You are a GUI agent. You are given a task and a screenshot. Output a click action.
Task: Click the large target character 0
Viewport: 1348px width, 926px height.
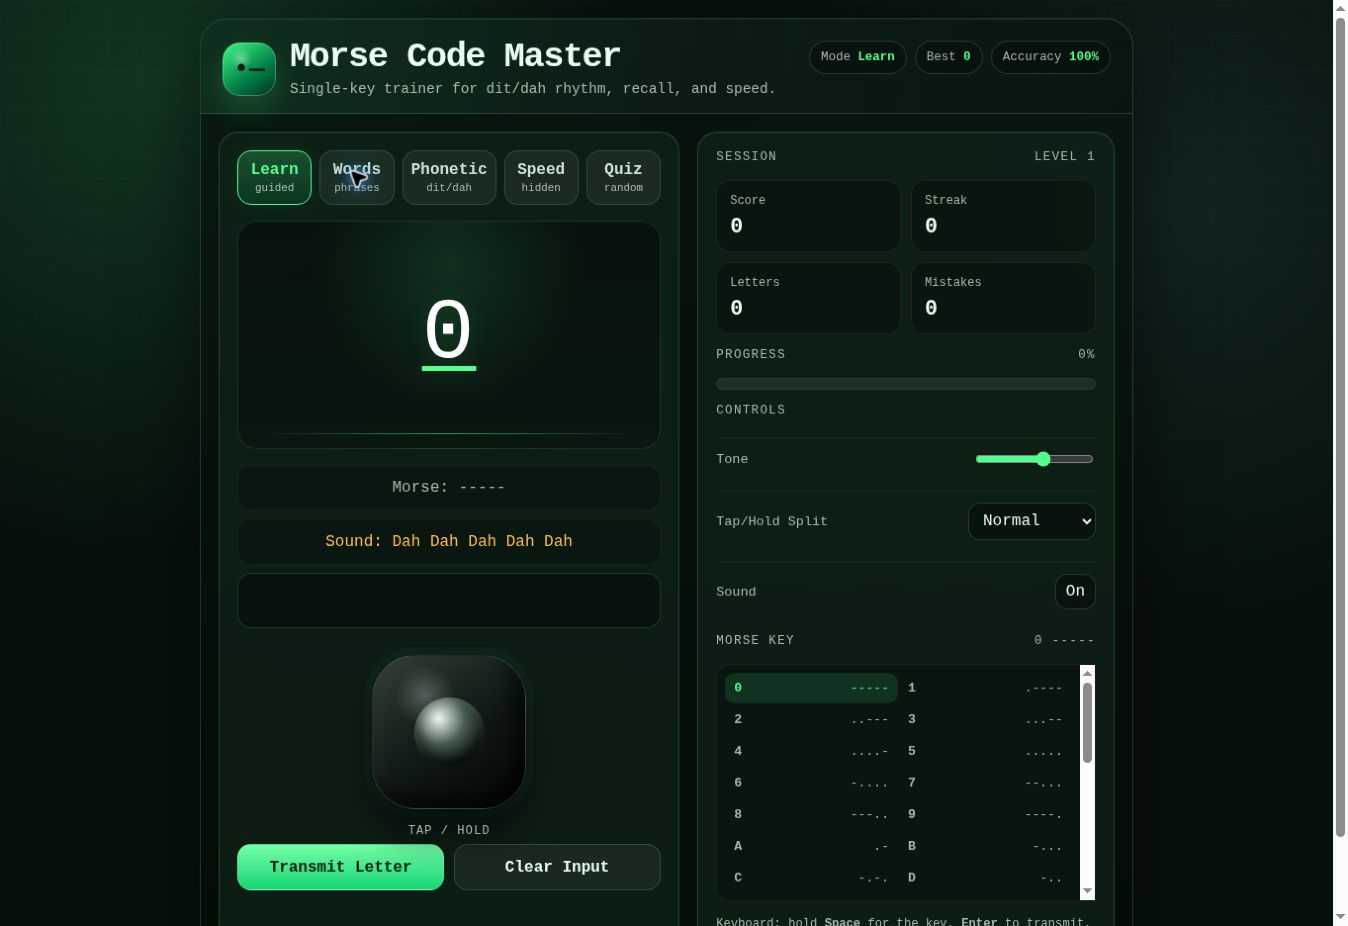click(449, 330)
